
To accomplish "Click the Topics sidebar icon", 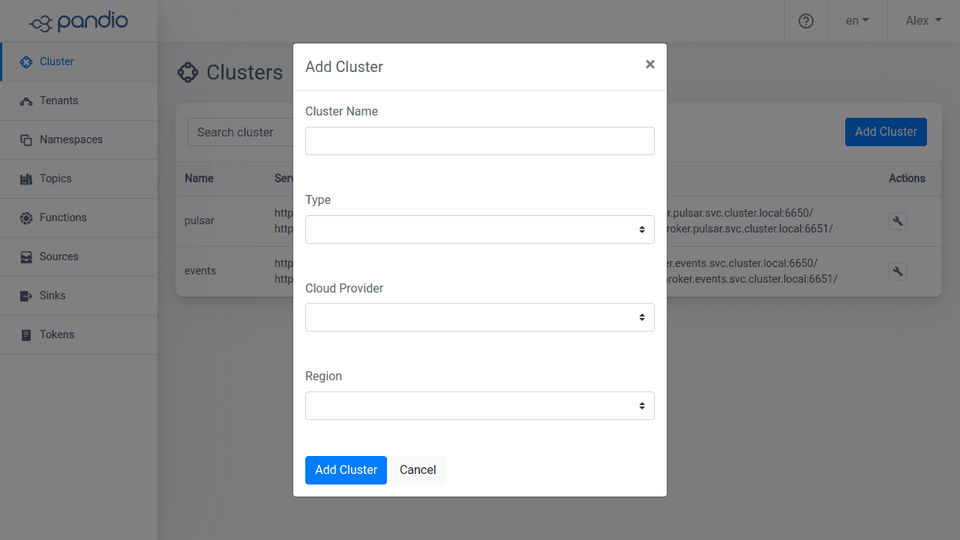I will [26, 179].
